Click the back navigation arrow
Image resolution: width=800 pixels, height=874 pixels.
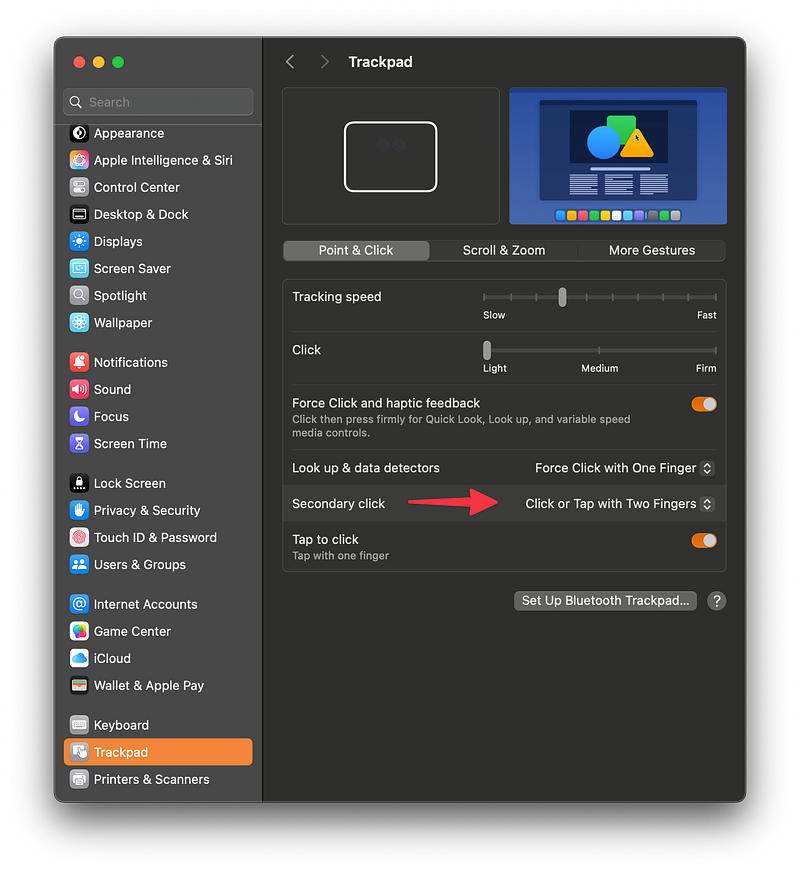click(290, 61)
